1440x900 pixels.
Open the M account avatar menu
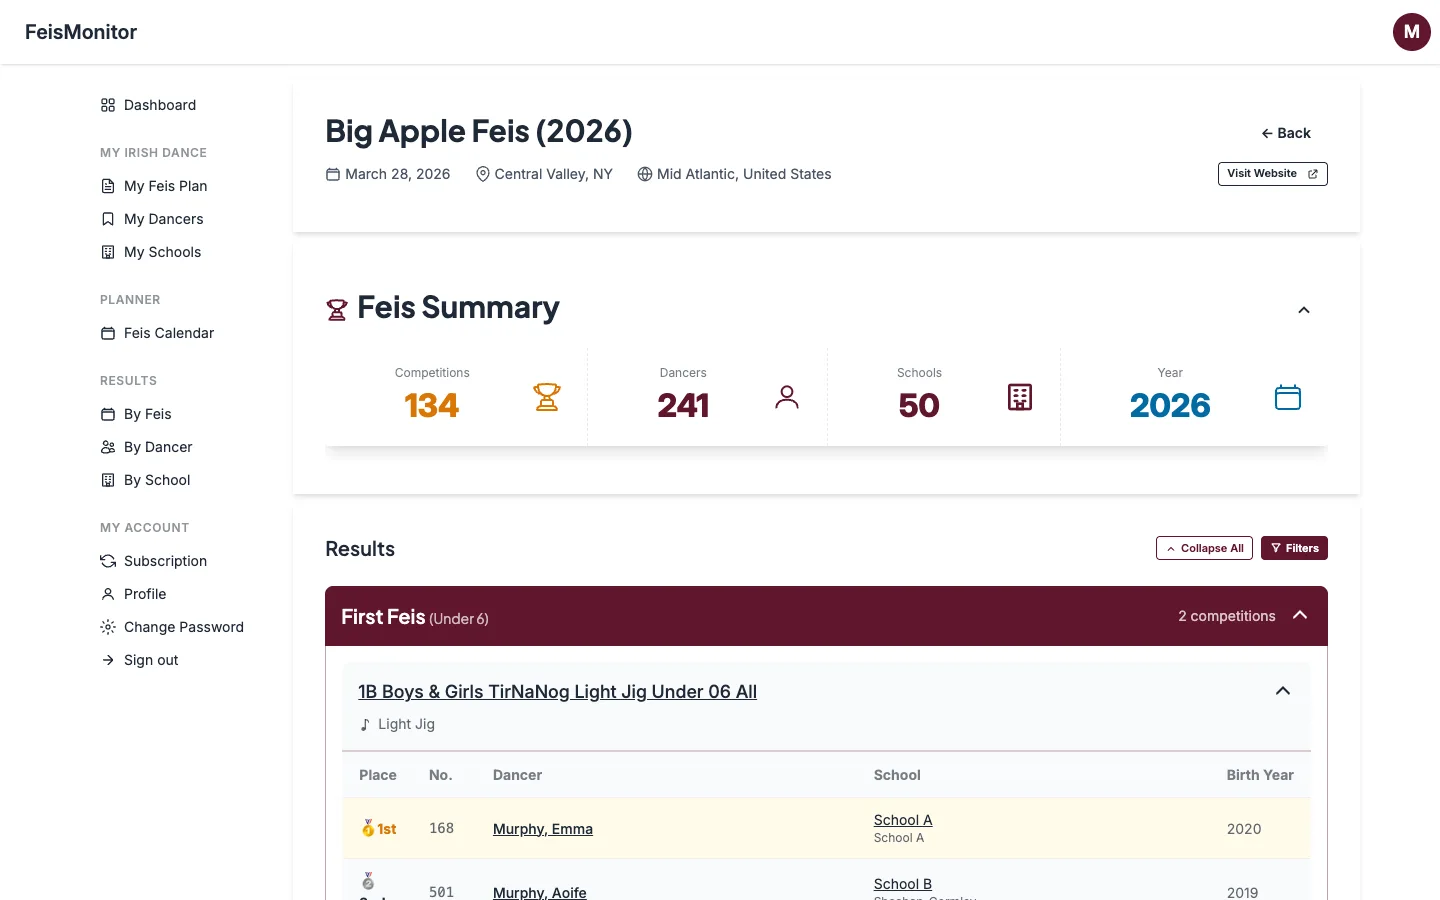point(1411,31)
